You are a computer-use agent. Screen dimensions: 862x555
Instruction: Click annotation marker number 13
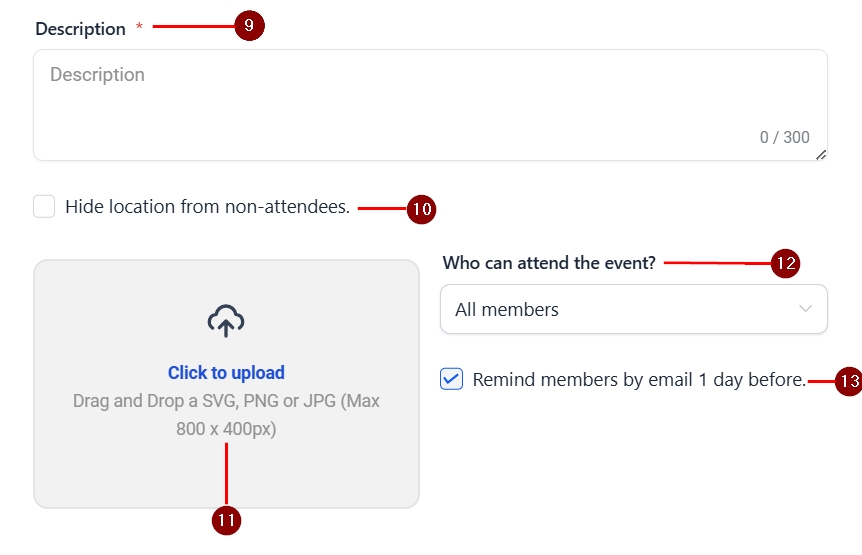(x=848, y=381)
